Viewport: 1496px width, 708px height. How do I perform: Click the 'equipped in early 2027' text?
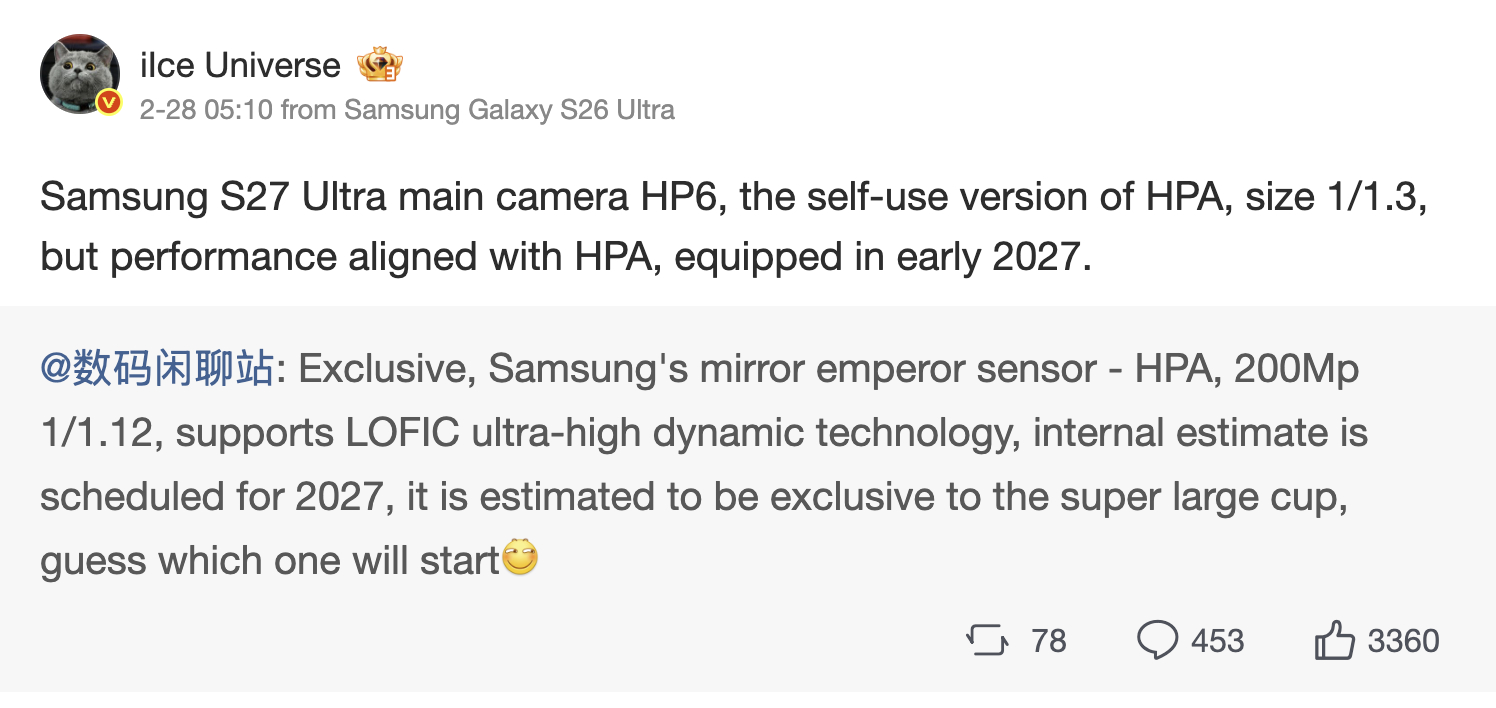pos(880,257)
